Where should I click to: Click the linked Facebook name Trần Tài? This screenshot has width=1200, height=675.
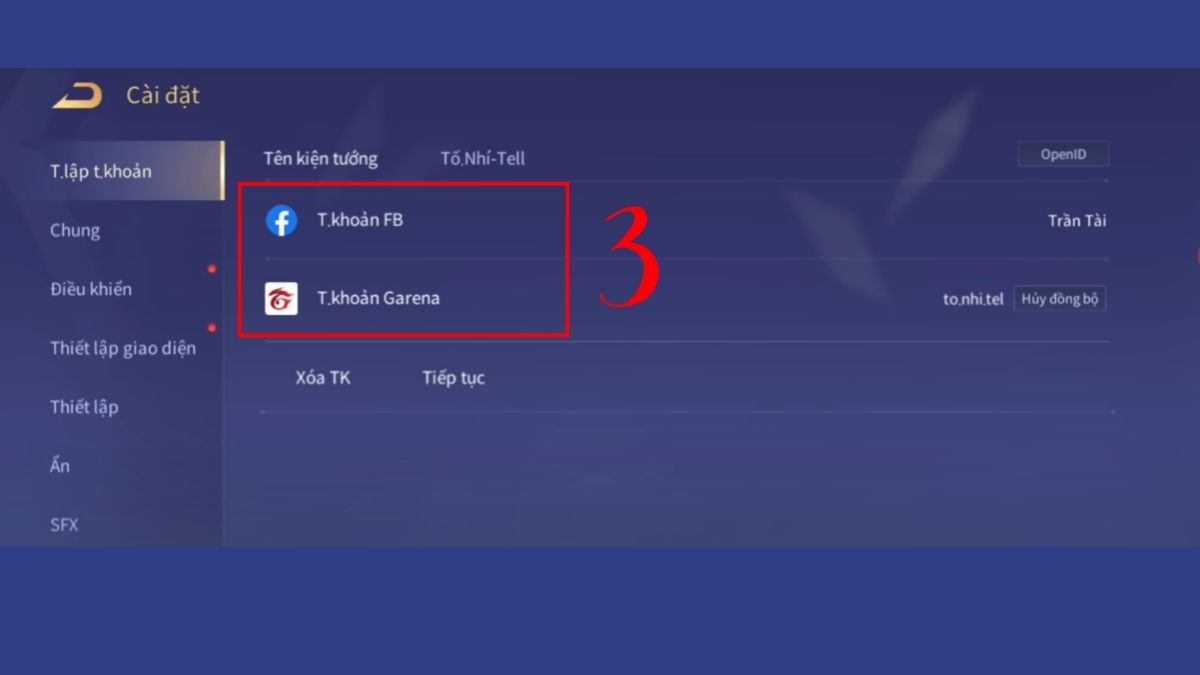(1077, 221)
